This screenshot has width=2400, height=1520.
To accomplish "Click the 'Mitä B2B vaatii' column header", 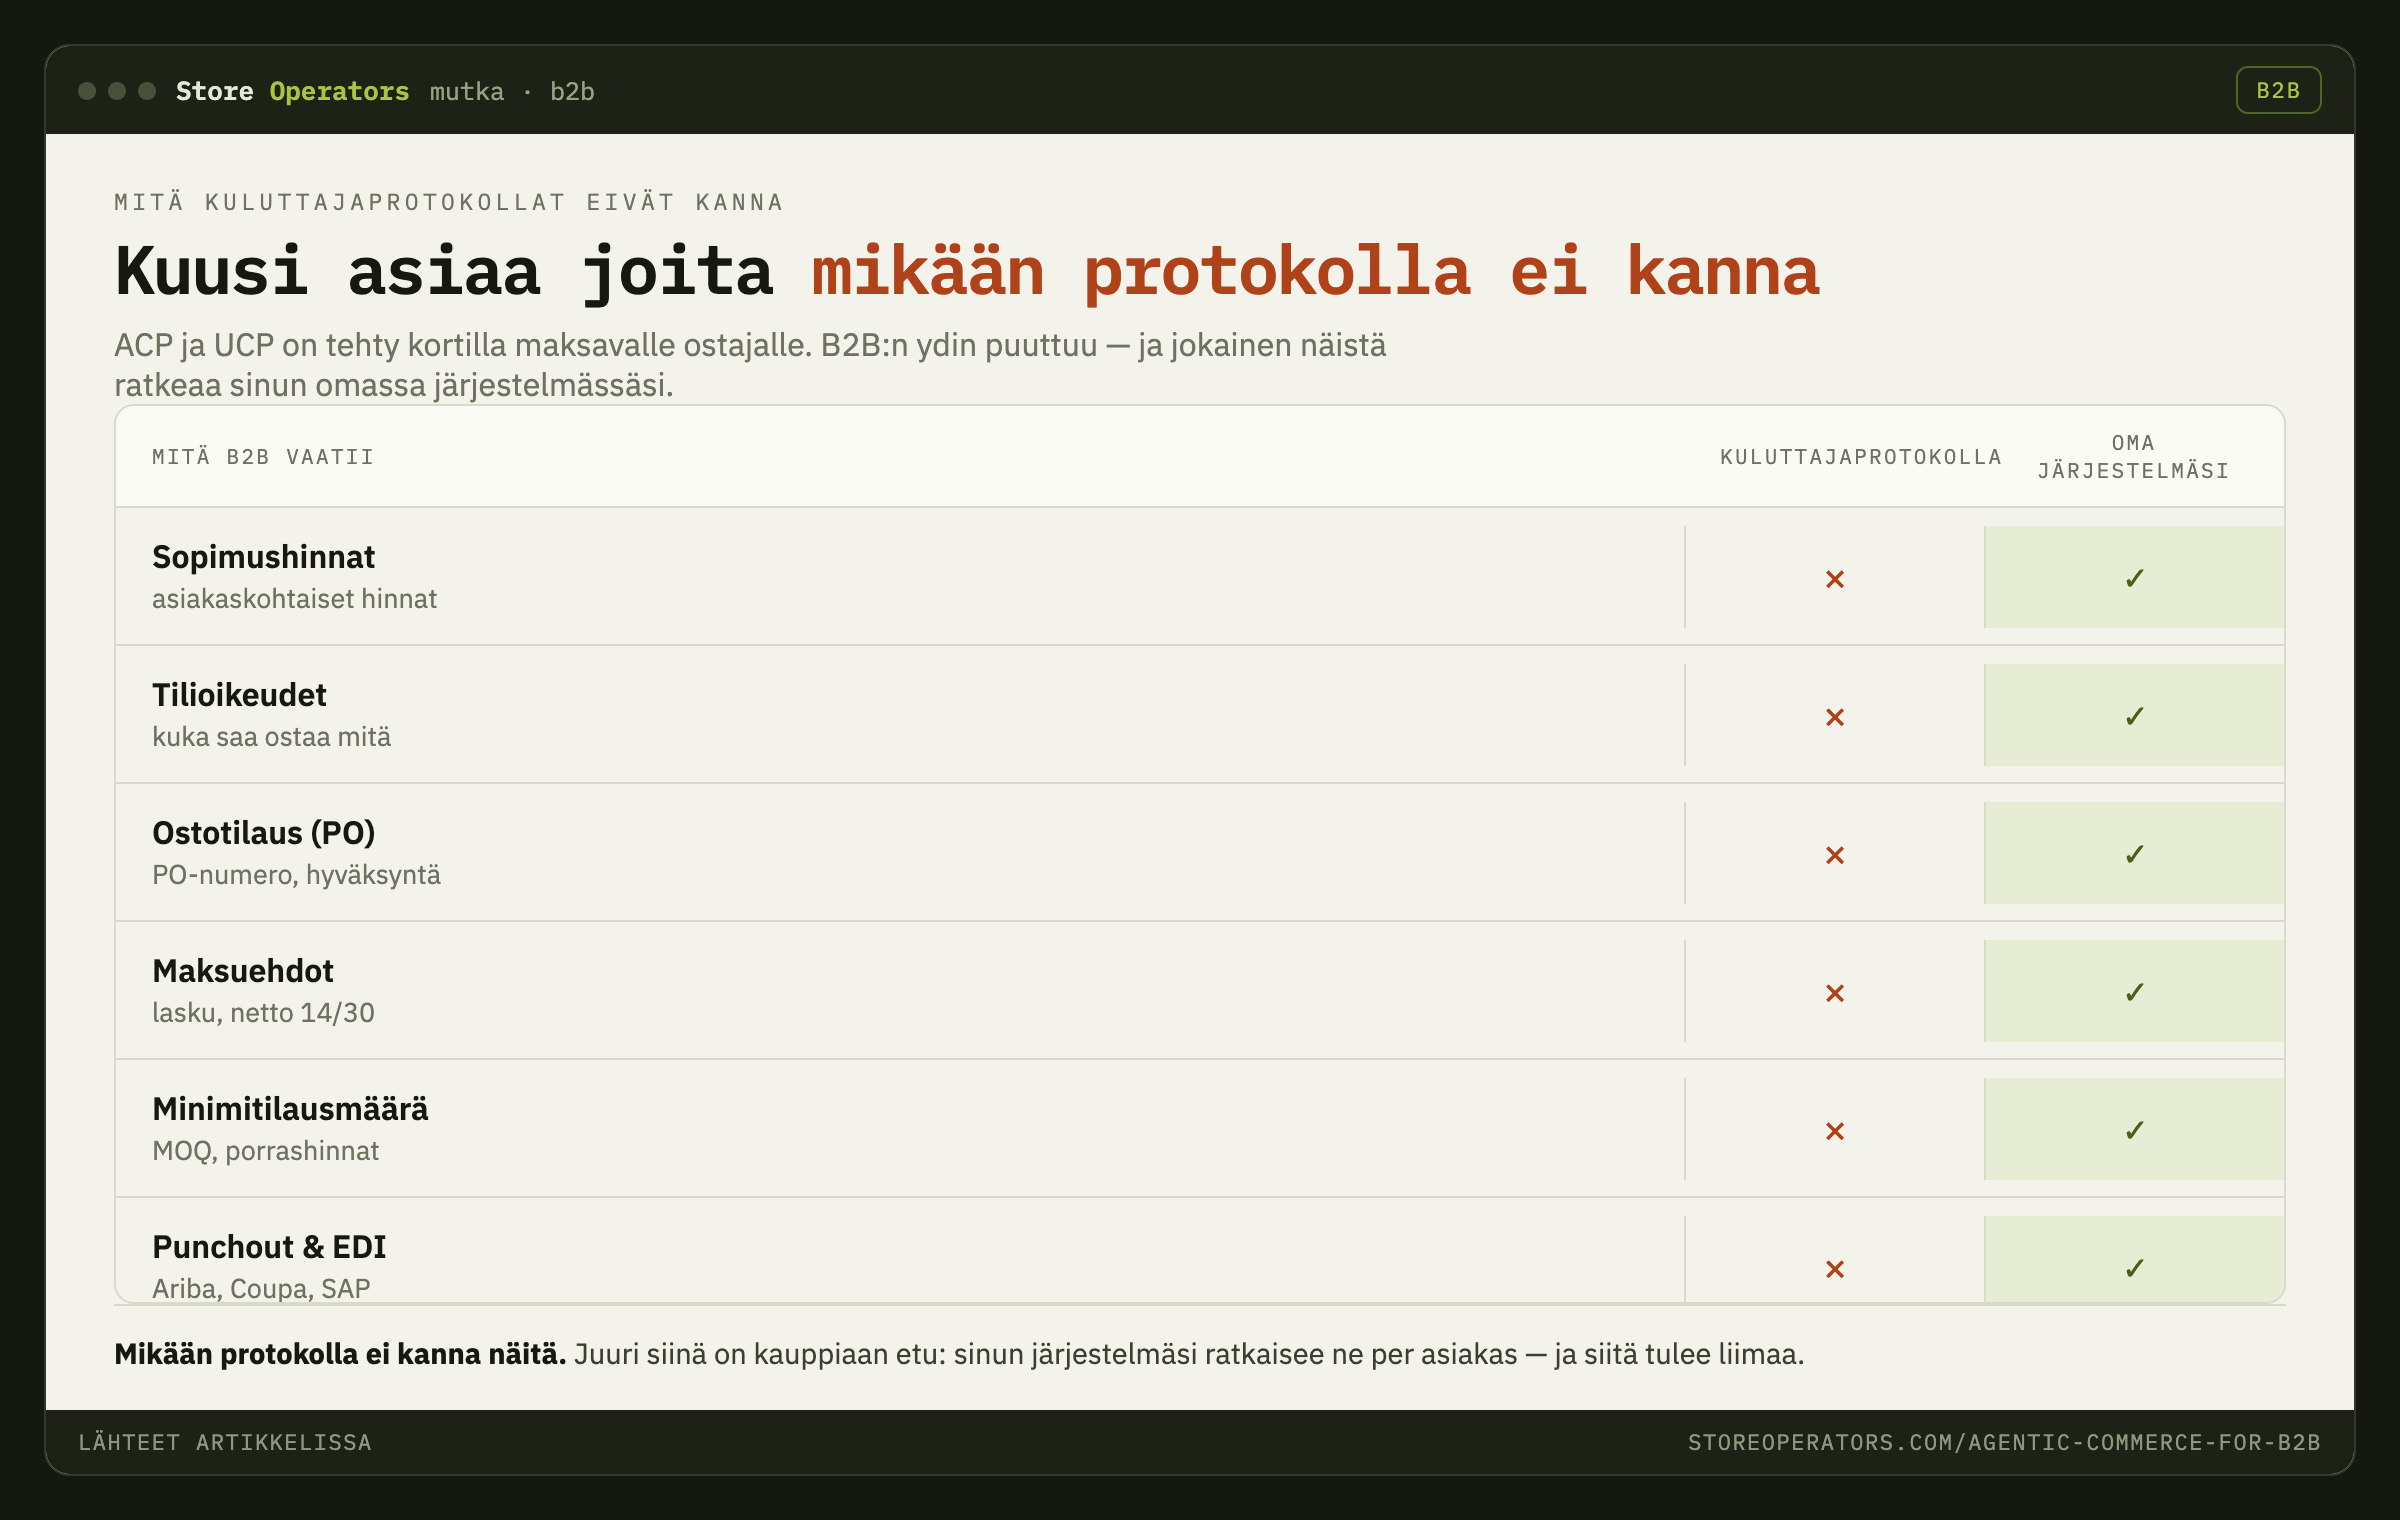I will click(263, 457).
